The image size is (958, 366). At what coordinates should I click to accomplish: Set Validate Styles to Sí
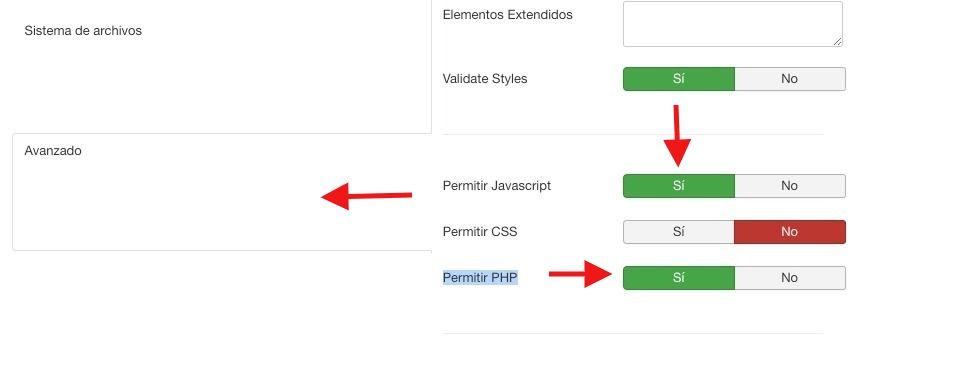point(679,79)
